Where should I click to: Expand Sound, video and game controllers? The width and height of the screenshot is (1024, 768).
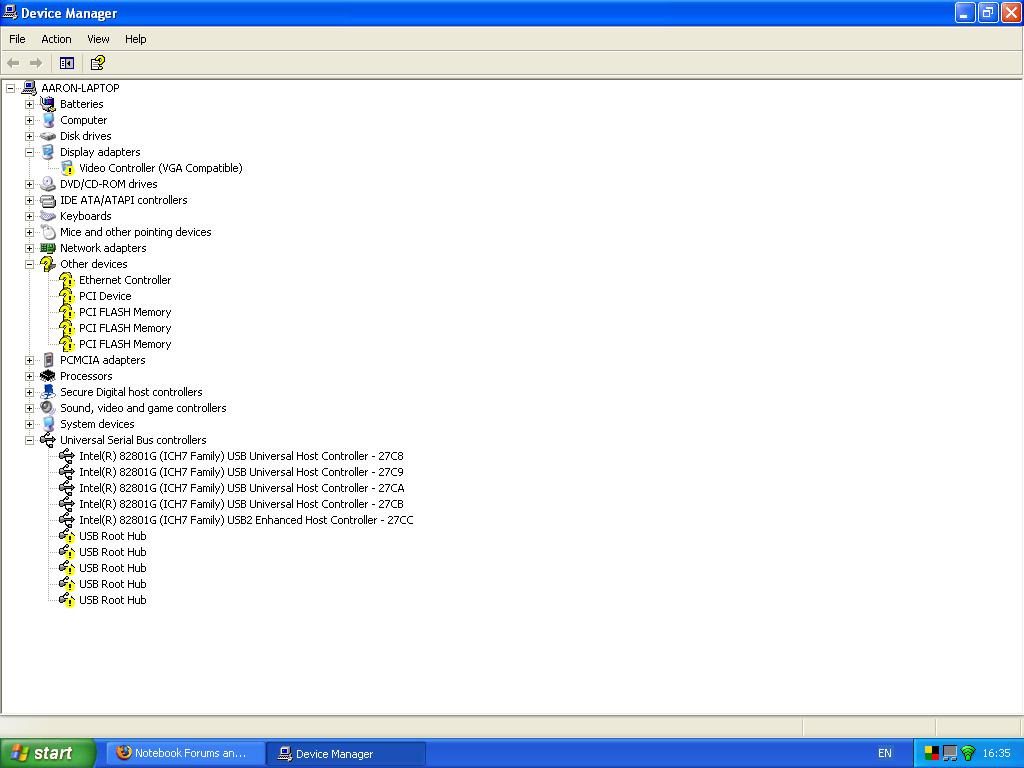coord(29,408)
